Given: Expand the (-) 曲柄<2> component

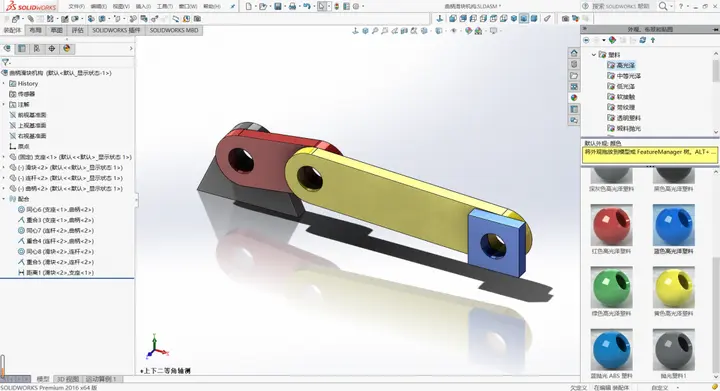Looking at the screenshot, I should click(x=4, y=189).
